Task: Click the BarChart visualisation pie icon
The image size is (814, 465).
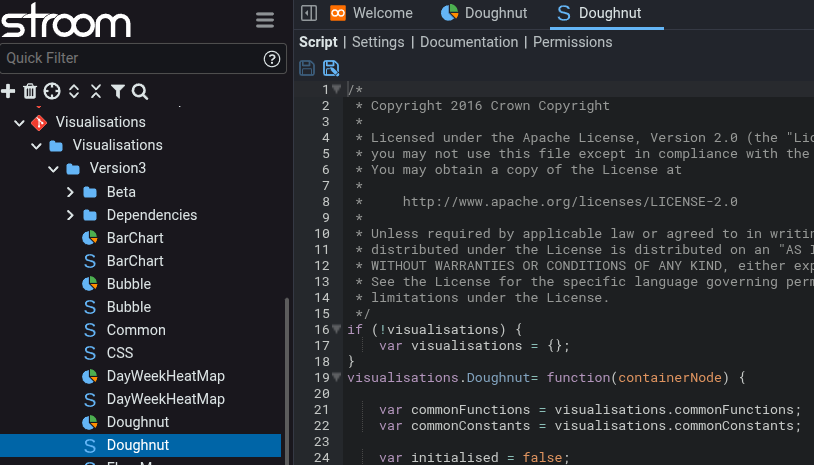Action: (90, 238)
